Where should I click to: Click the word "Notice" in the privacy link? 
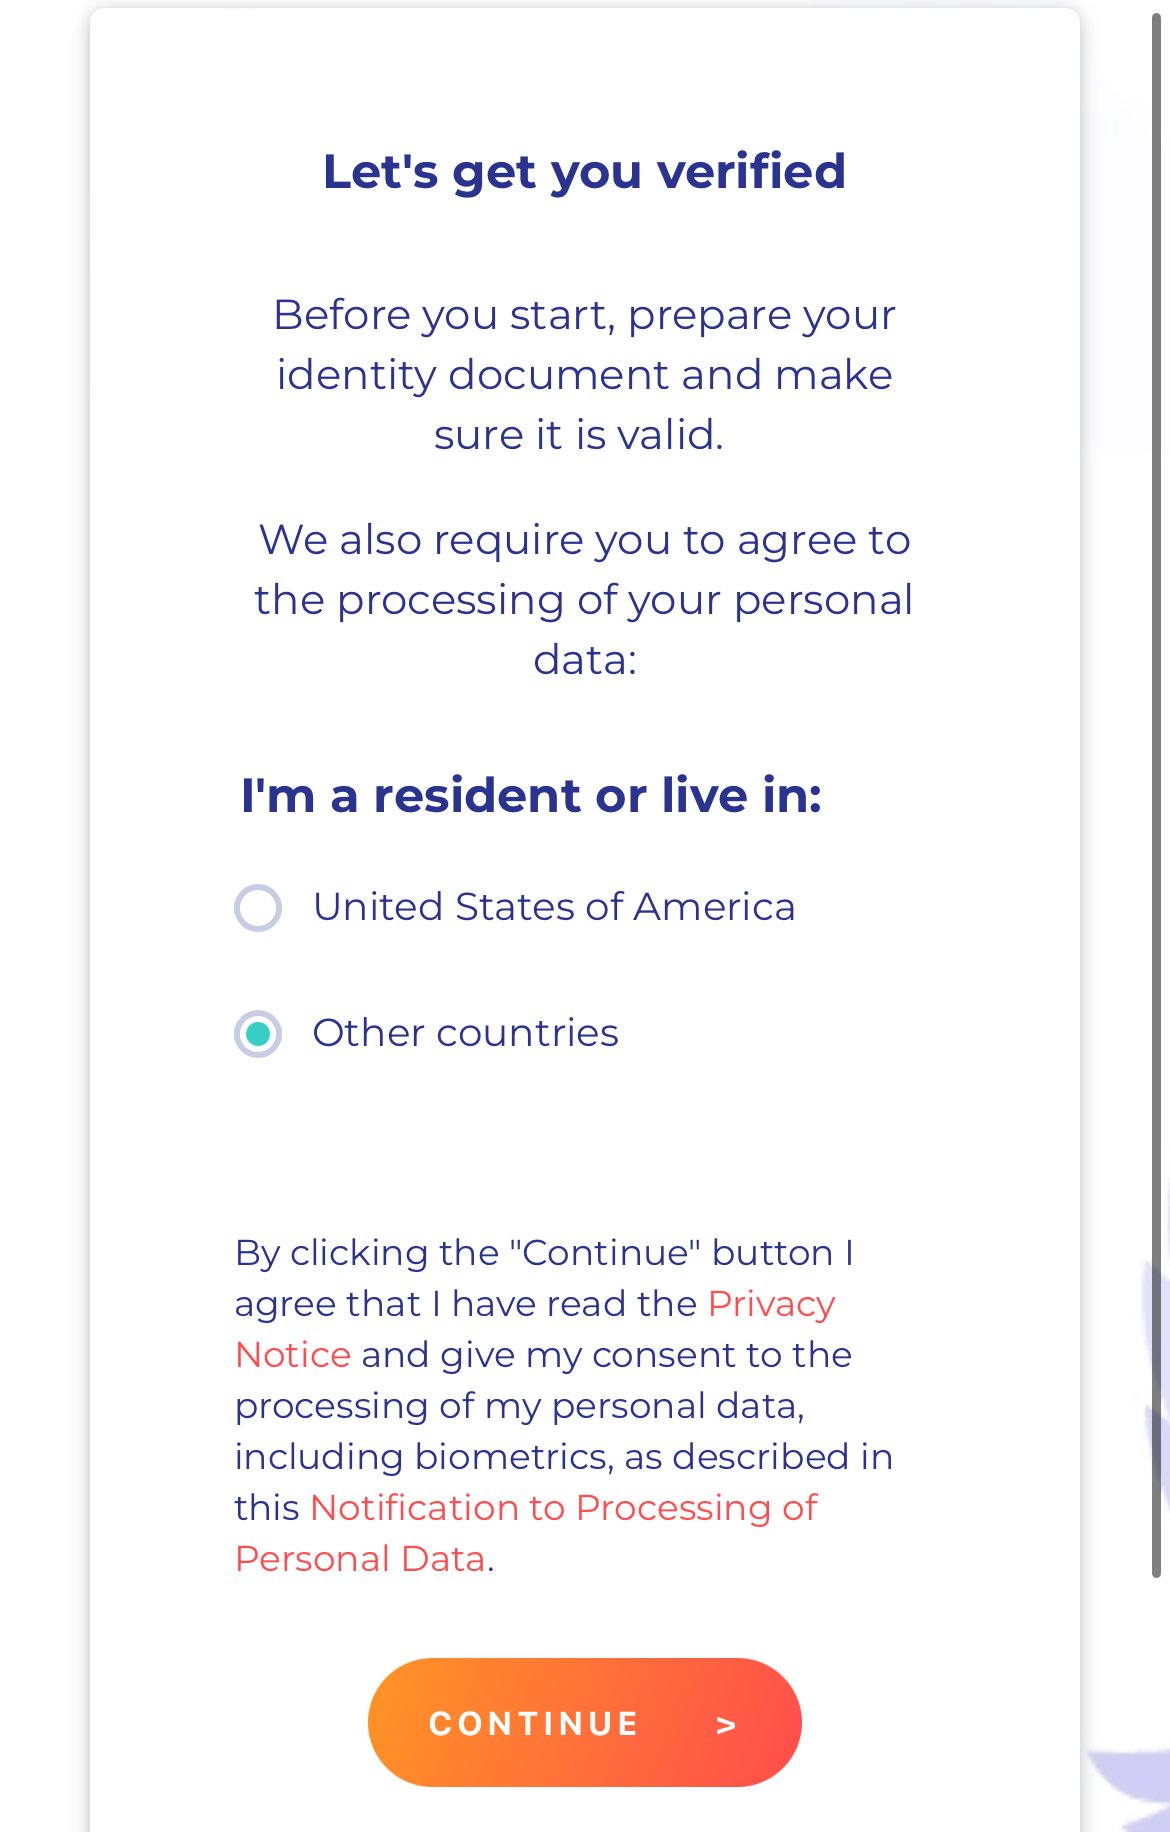click(293, 1355)
